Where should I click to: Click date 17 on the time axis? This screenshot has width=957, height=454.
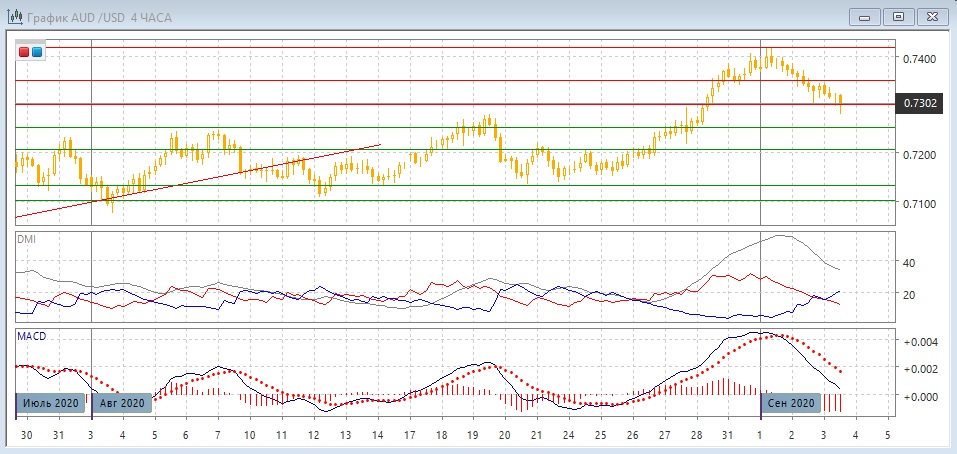coord(410,436)
